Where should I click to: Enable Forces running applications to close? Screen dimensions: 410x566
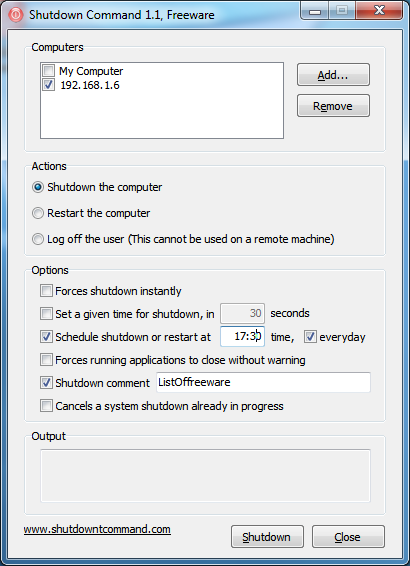click(46, 360)
